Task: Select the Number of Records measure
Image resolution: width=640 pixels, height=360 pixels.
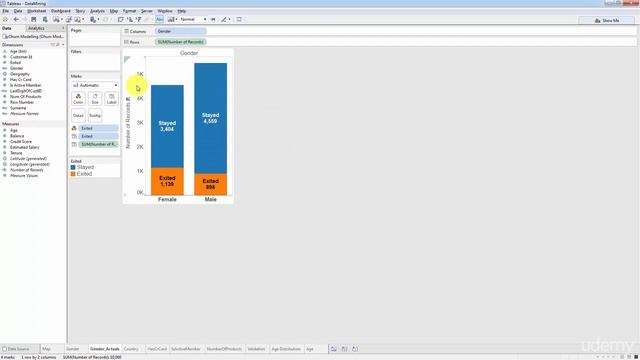Action: pos(27,170)
